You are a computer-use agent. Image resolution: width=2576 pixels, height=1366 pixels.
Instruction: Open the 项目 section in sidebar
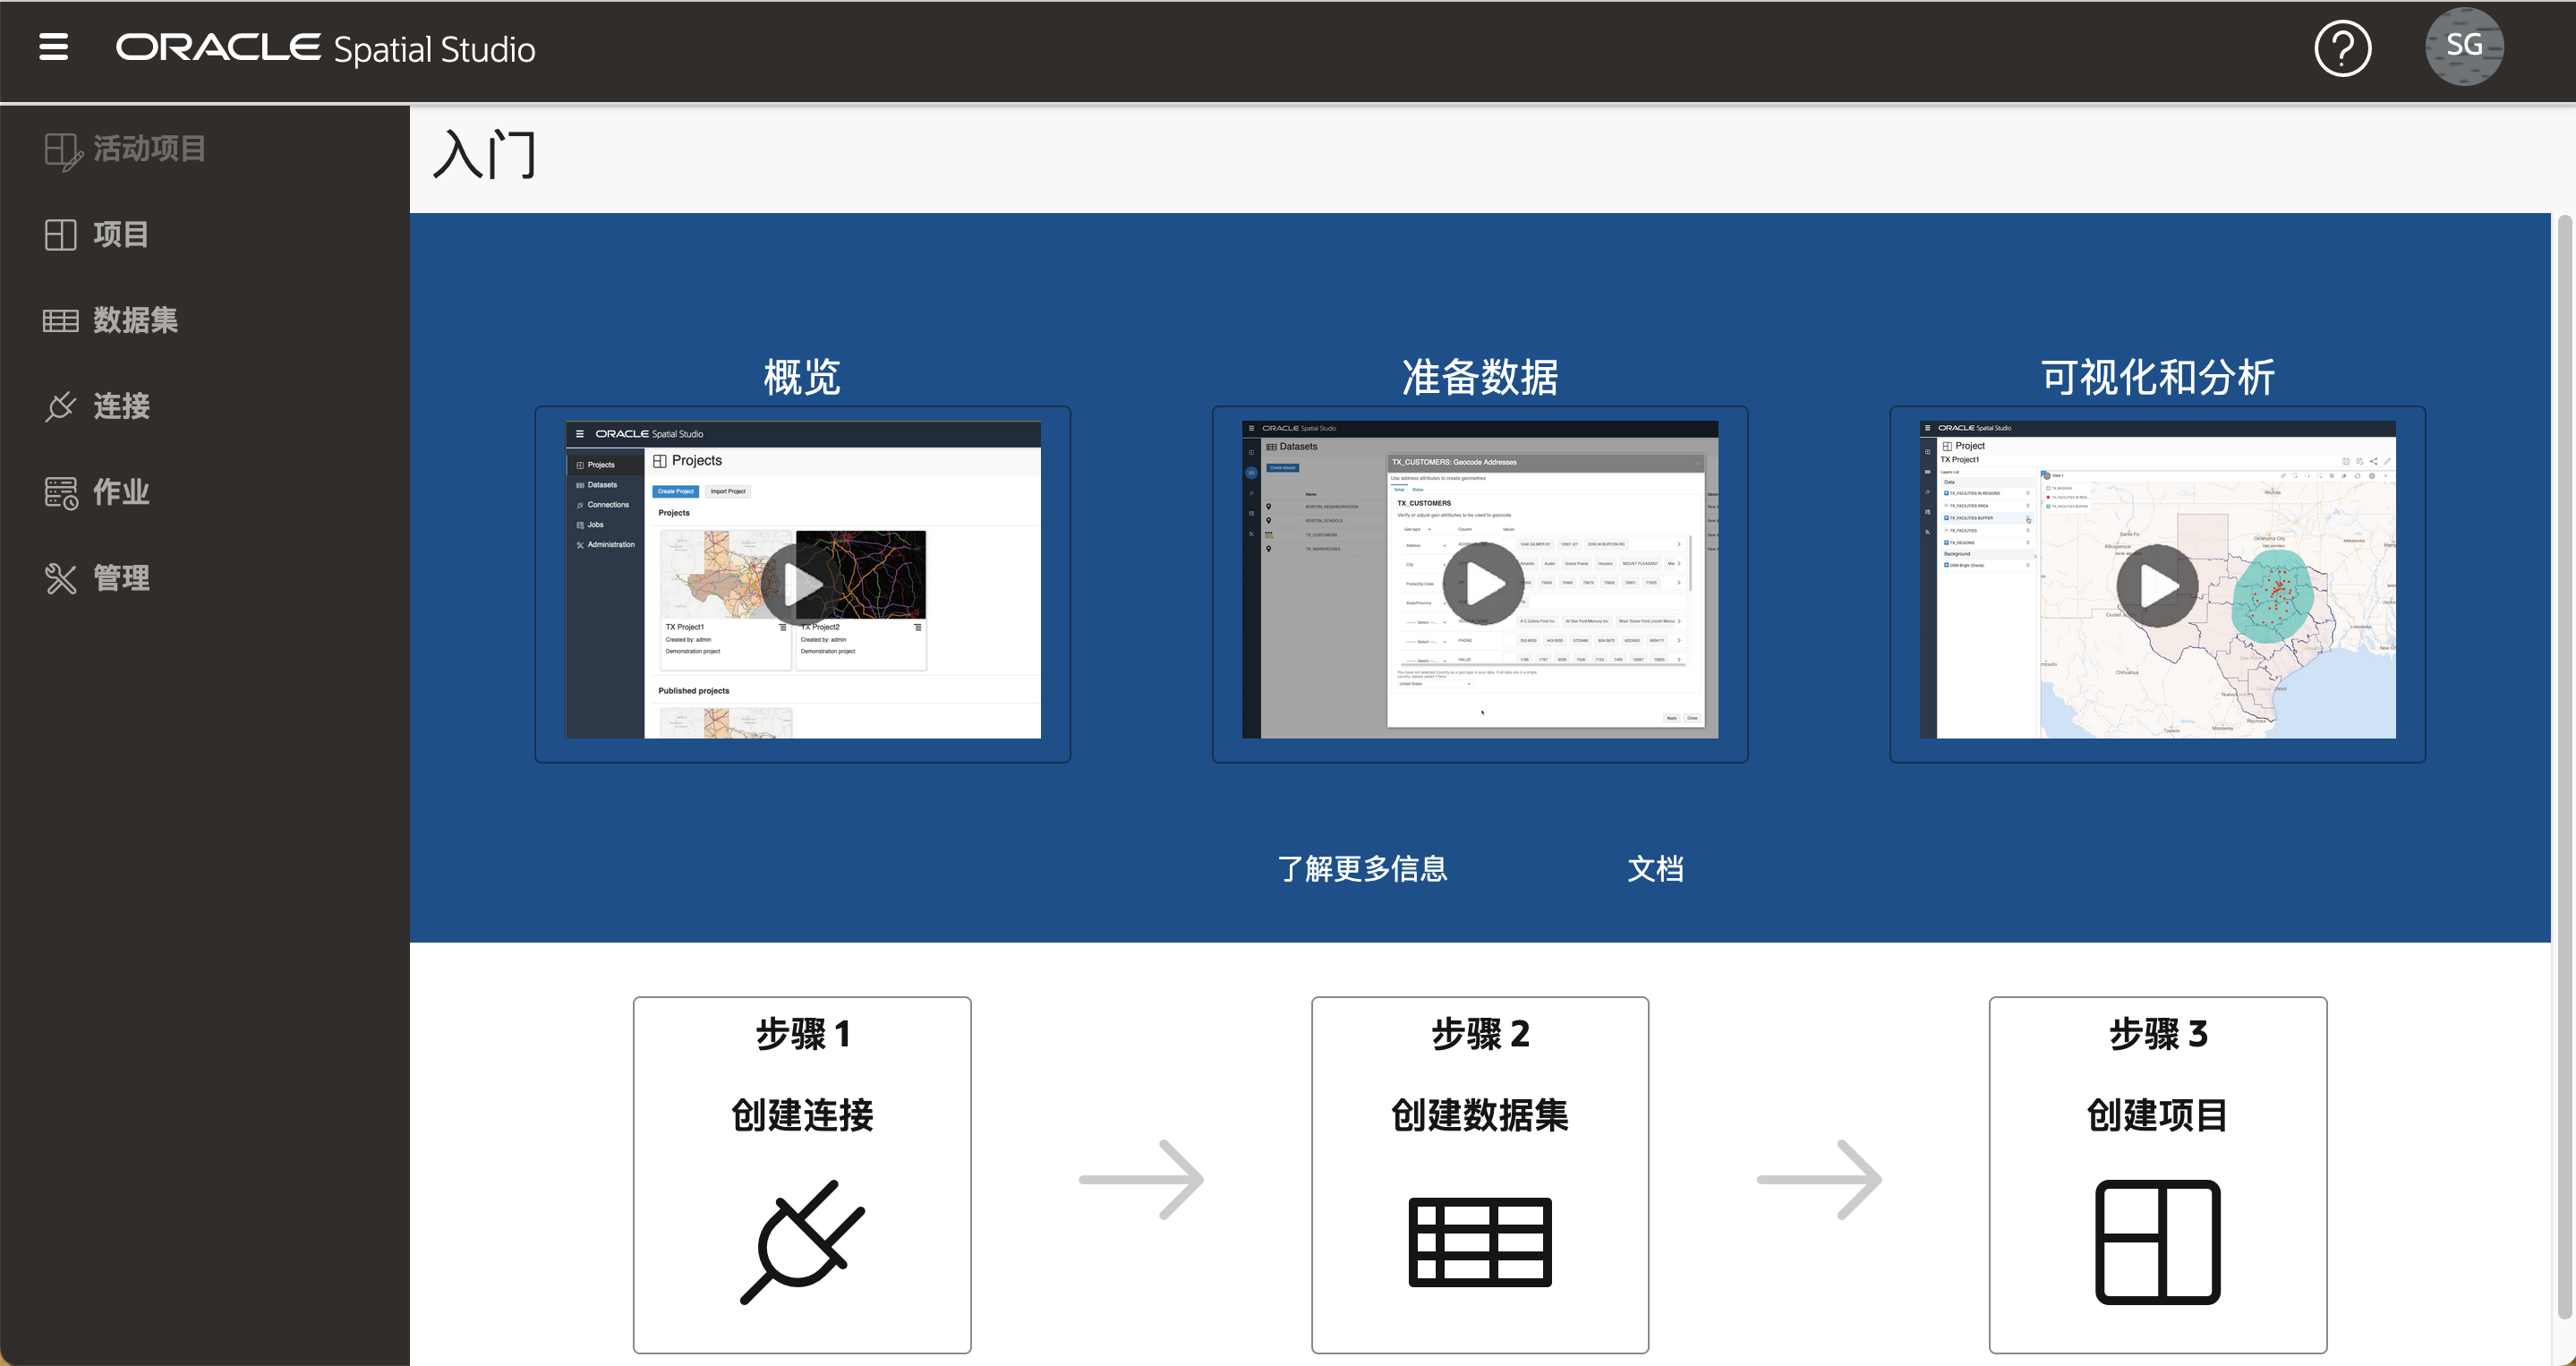coord(119,235)
